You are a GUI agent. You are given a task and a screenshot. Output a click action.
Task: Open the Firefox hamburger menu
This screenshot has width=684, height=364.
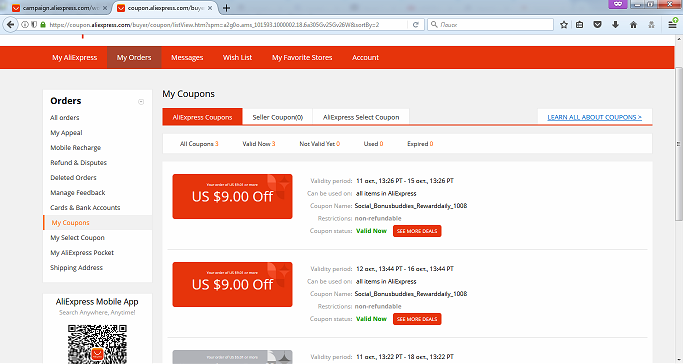tap(673, 25)
